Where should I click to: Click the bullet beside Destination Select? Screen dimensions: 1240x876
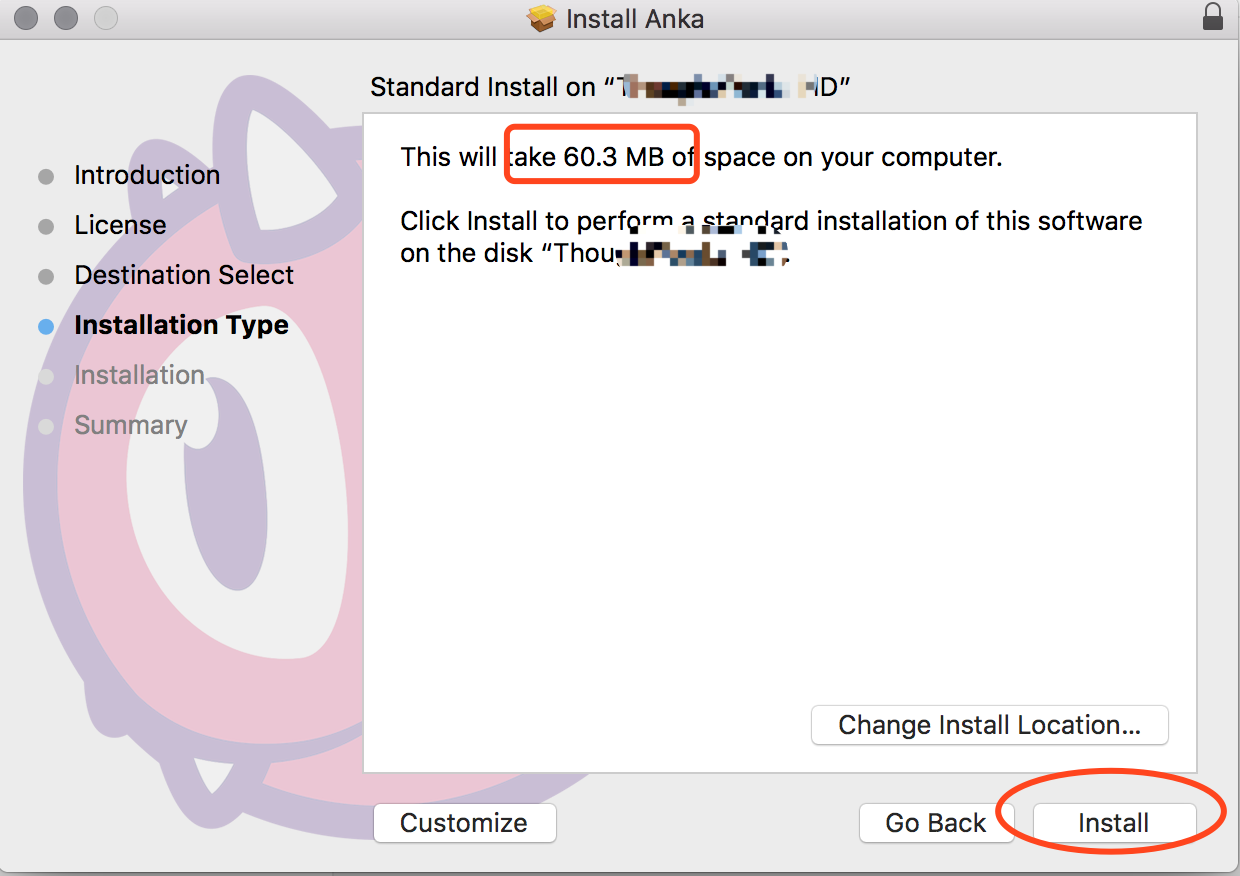(46, 277)
